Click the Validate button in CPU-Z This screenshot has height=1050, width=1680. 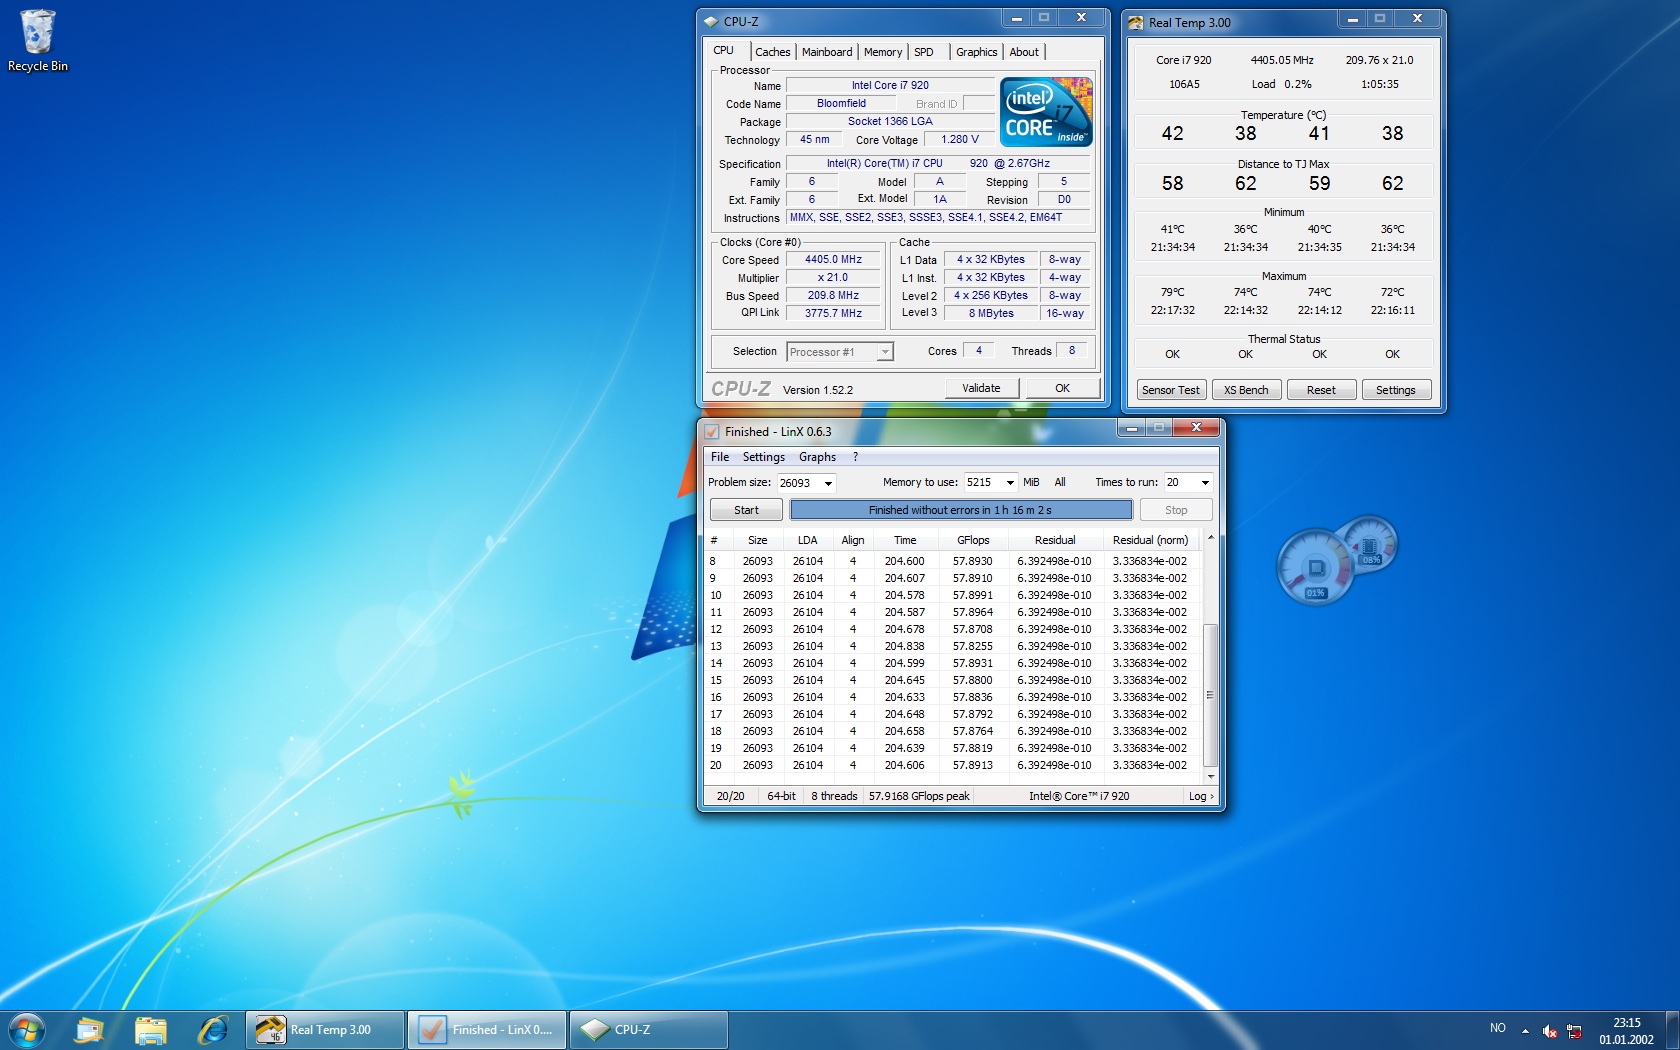tap(981, 388)
